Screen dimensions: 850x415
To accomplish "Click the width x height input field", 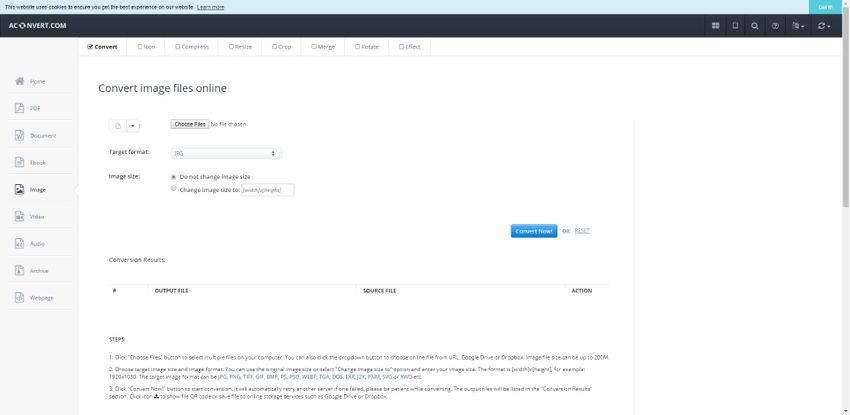I will pos(267,189).
